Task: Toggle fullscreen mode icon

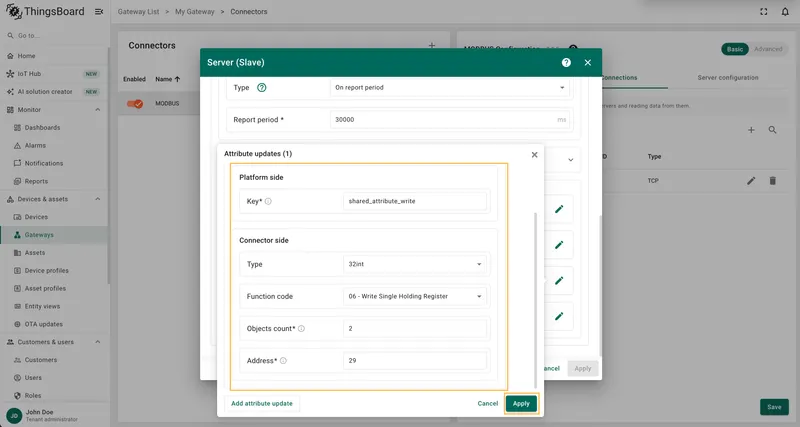Action: click(x=764, y=11)
